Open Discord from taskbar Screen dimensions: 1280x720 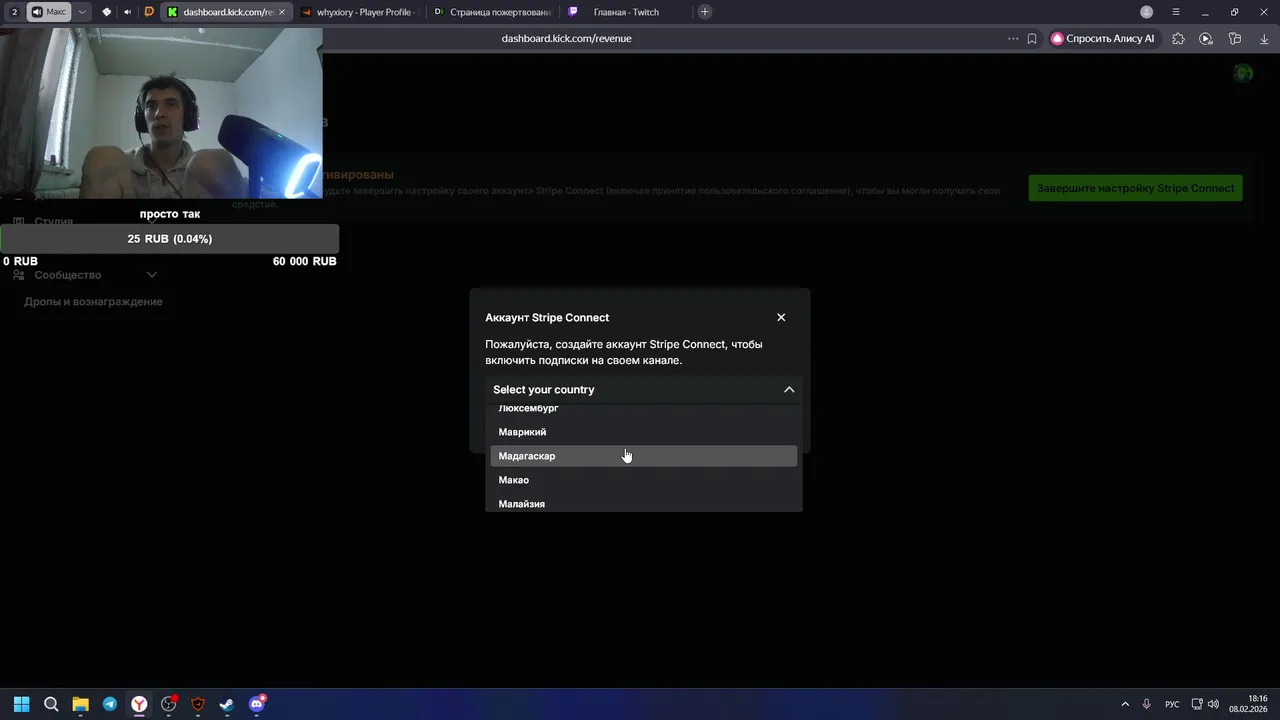pos(256,704)
